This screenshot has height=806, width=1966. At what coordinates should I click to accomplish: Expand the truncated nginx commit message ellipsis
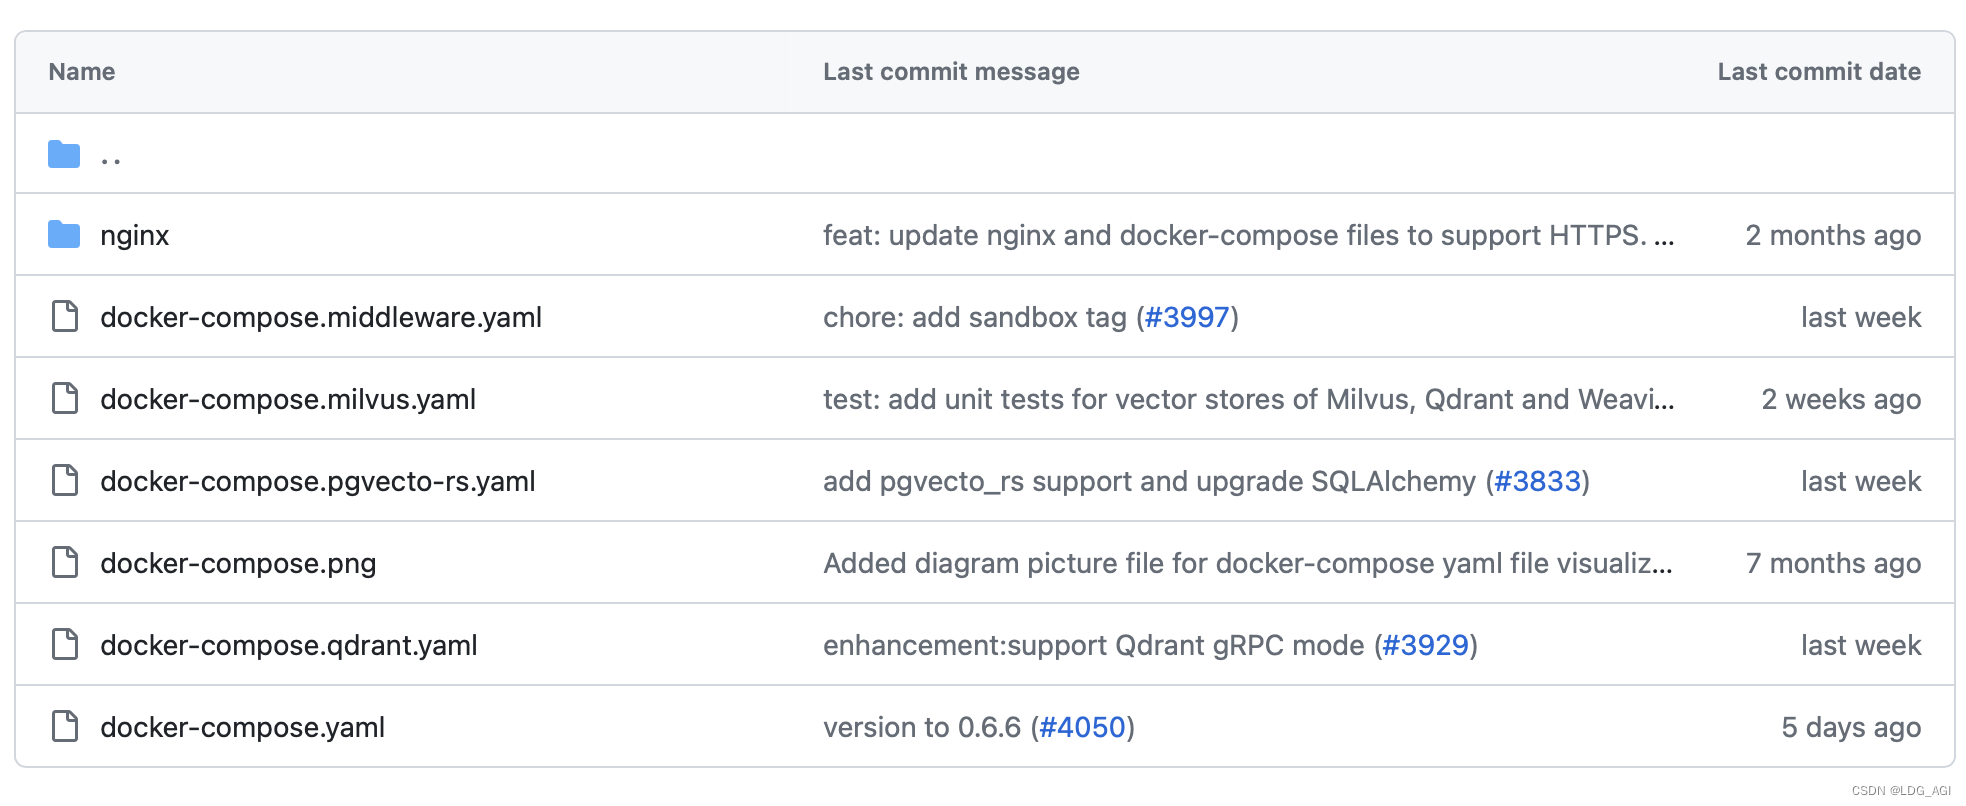coord(1664,238)
